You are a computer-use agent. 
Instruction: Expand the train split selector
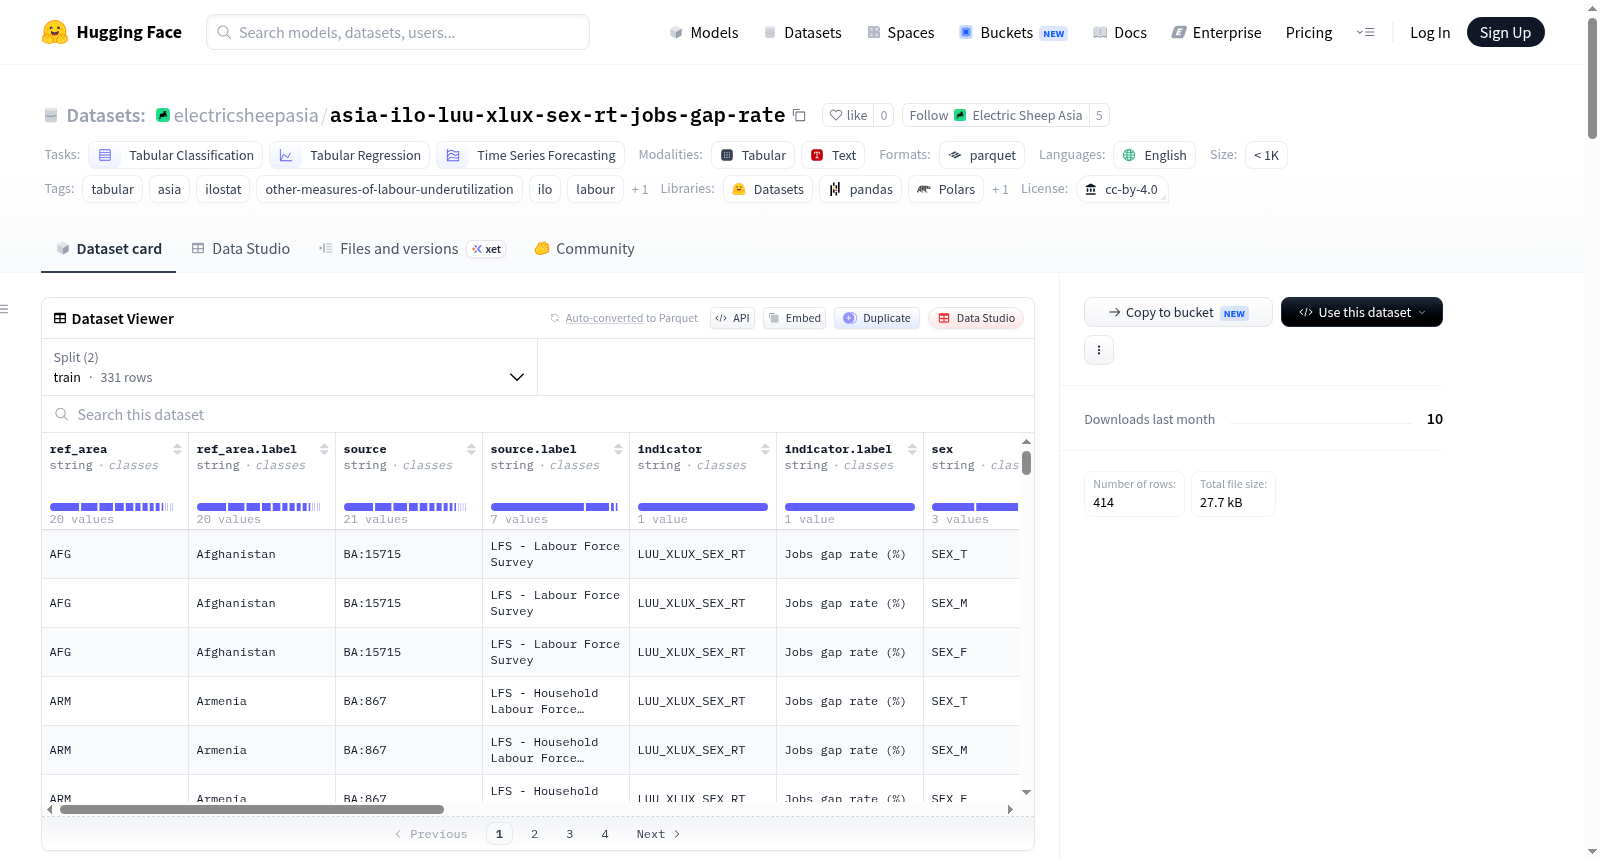click(x=289, y=367)
